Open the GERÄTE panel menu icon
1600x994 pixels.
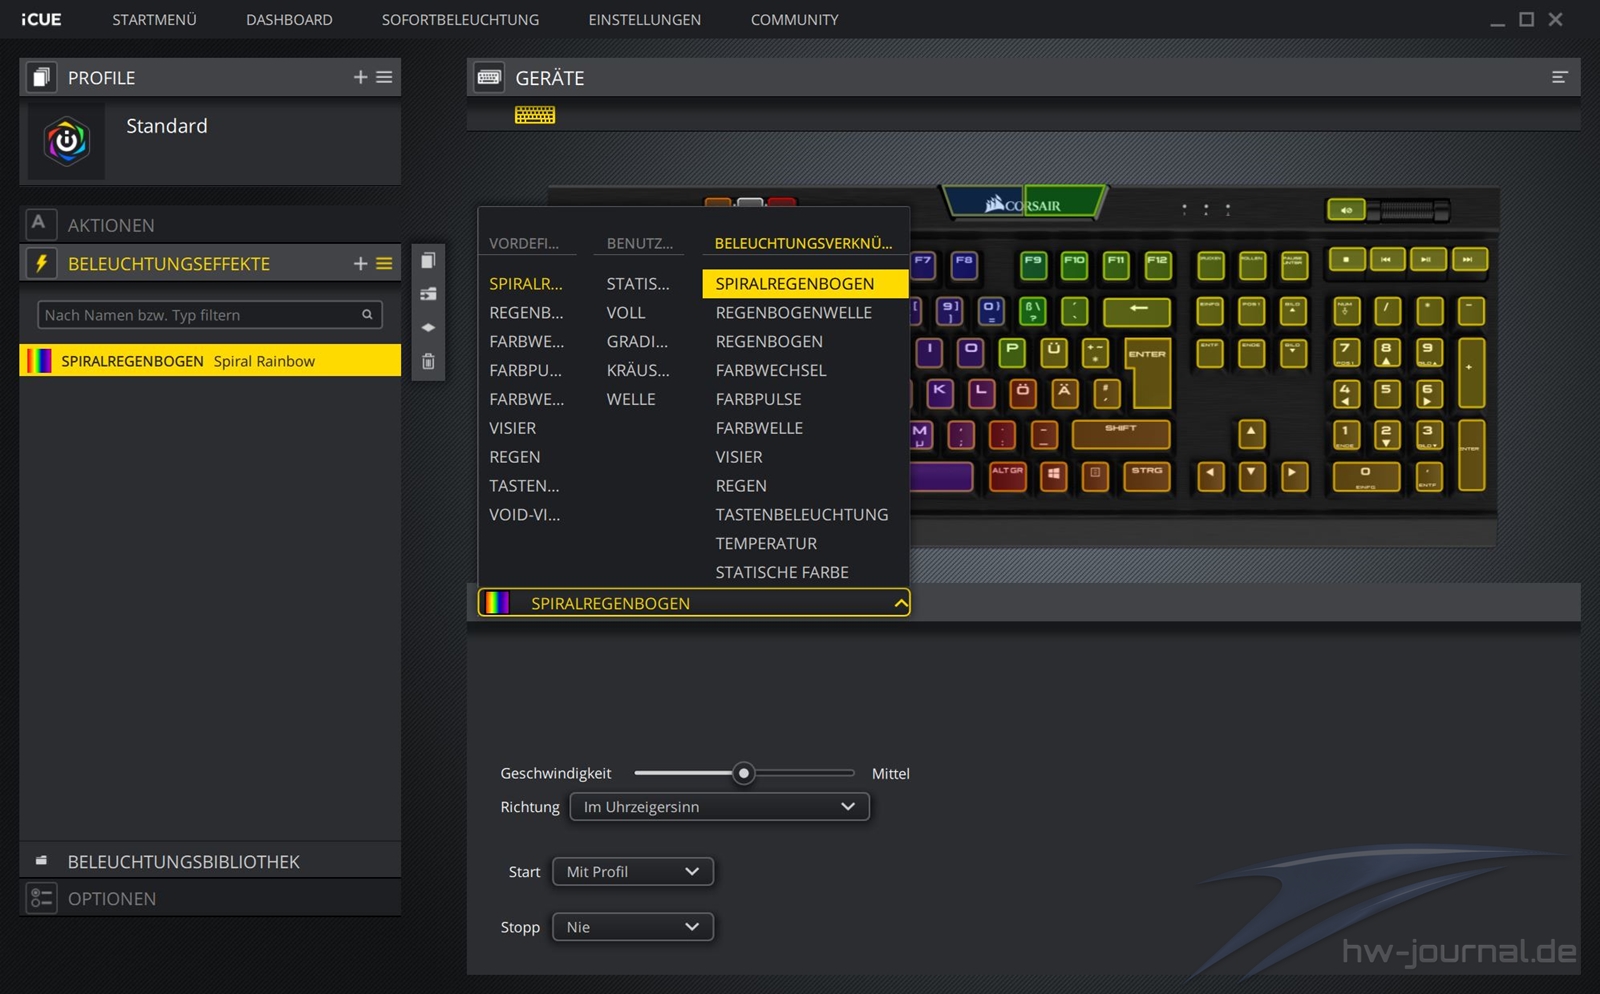tap(1559, 77)
